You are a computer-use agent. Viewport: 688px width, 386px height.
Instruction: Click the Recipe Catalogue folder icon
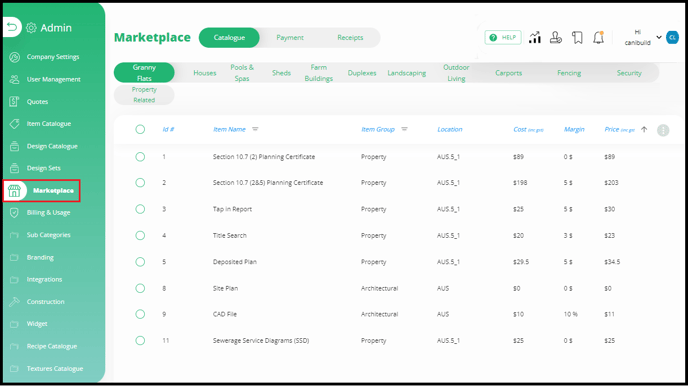14,346
